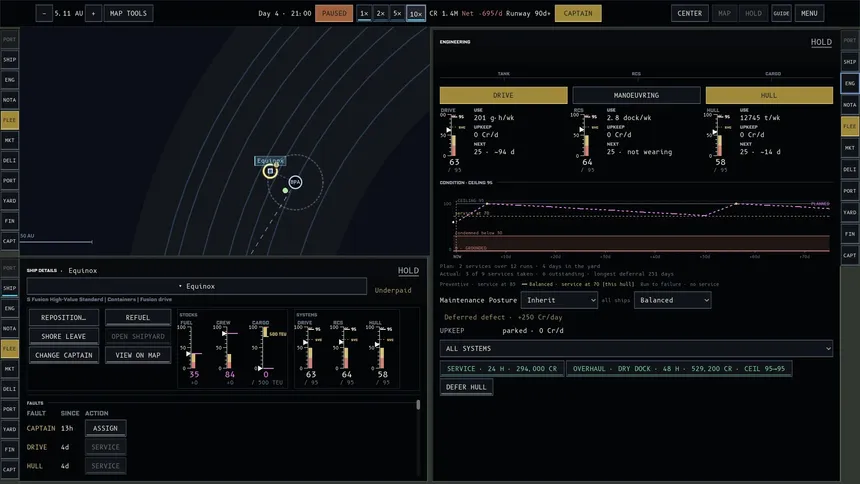Screen dimensions: 860x484
Task: Open CAPT tab in map panel sidebar
Action: [9, 241]
